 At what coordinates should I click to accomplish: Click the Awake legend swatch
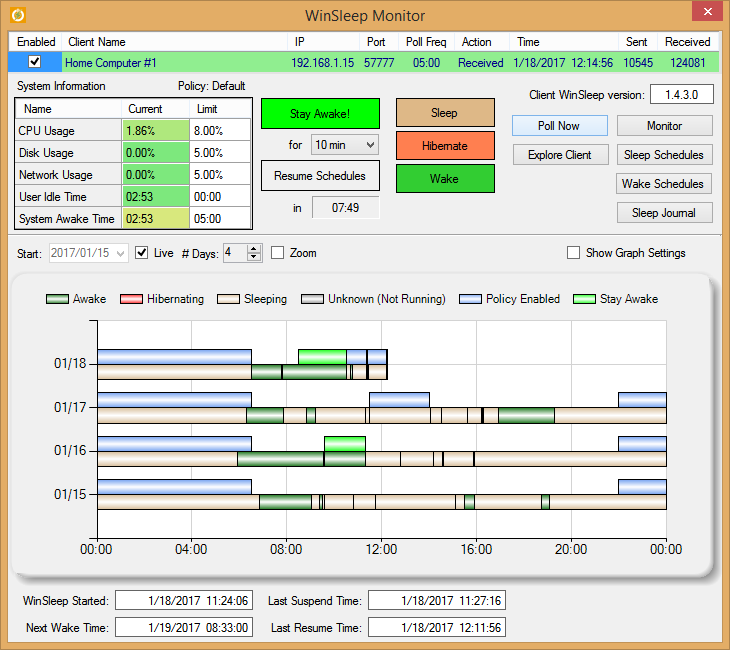click(x=57, y=299)
